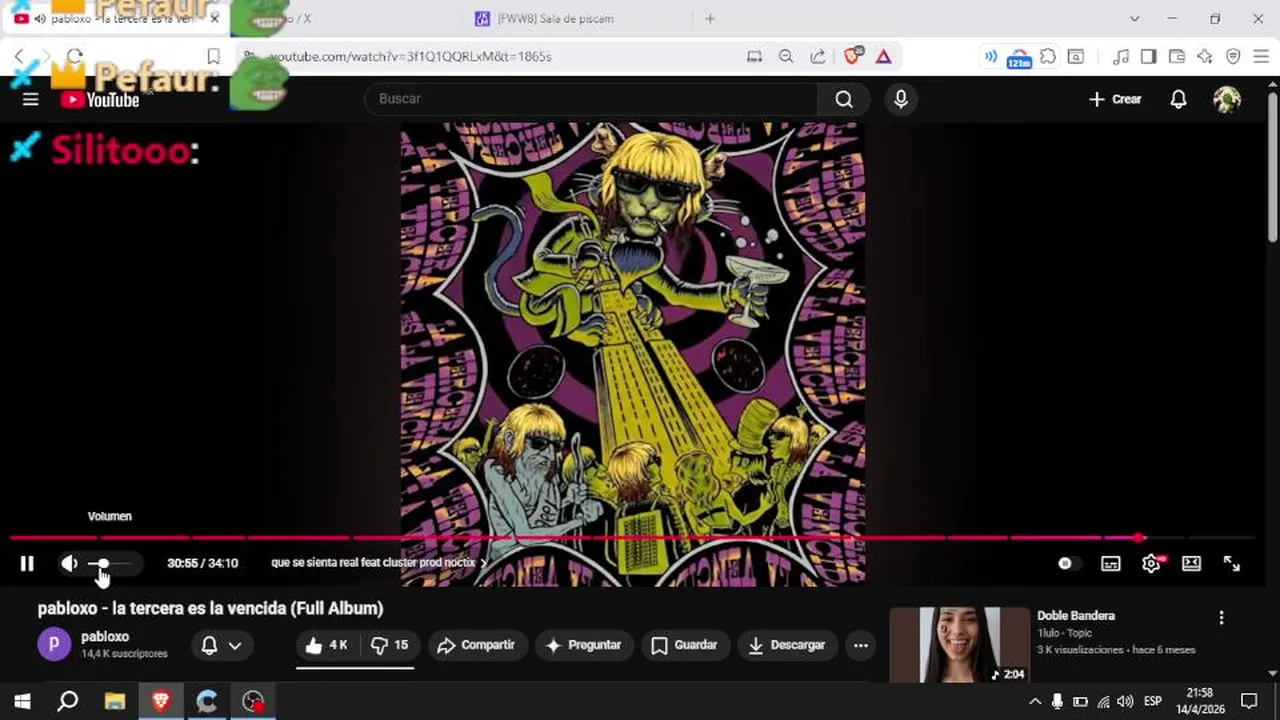Image resolution: width=1280 pixels, height=720 pixels.
Task: Open Windows taskbar search
Action: (68, 701)
